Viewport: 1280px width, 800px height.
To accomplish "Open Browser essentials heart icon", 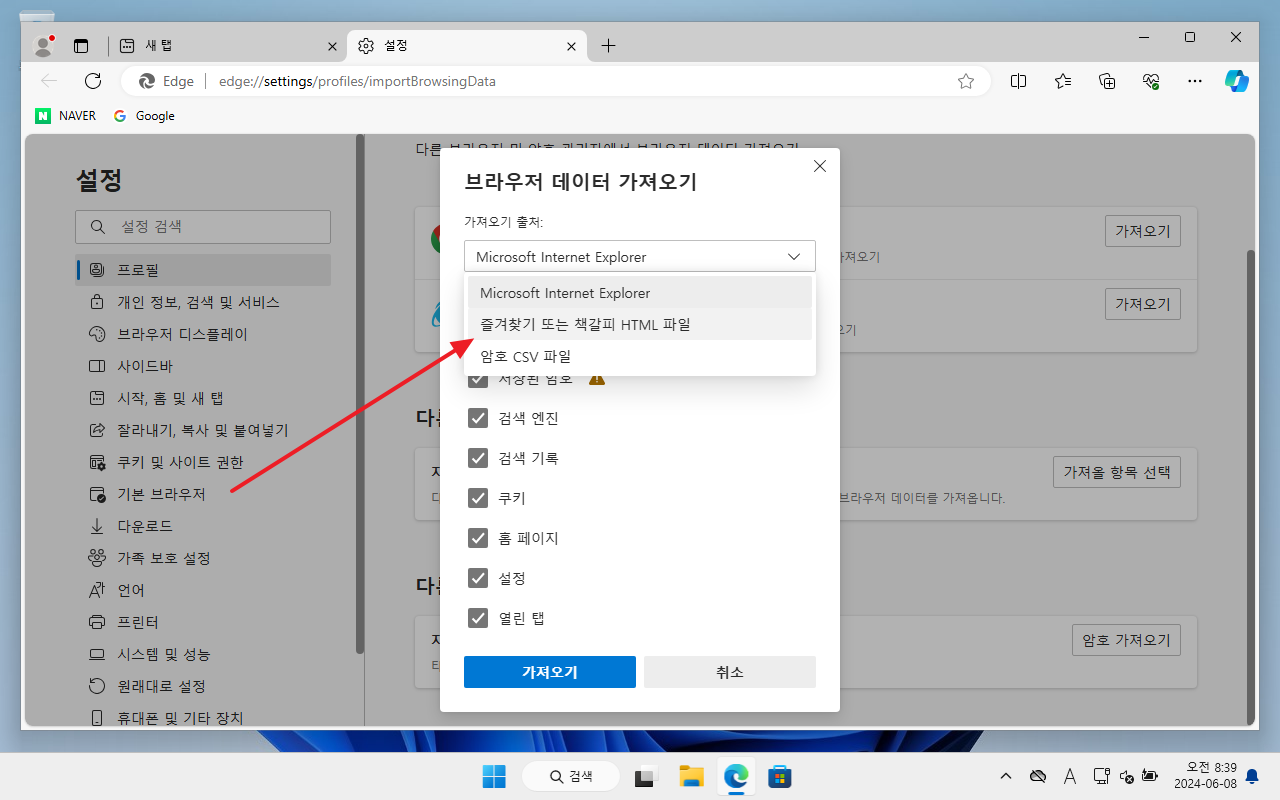I will (x=1151, y=81).
